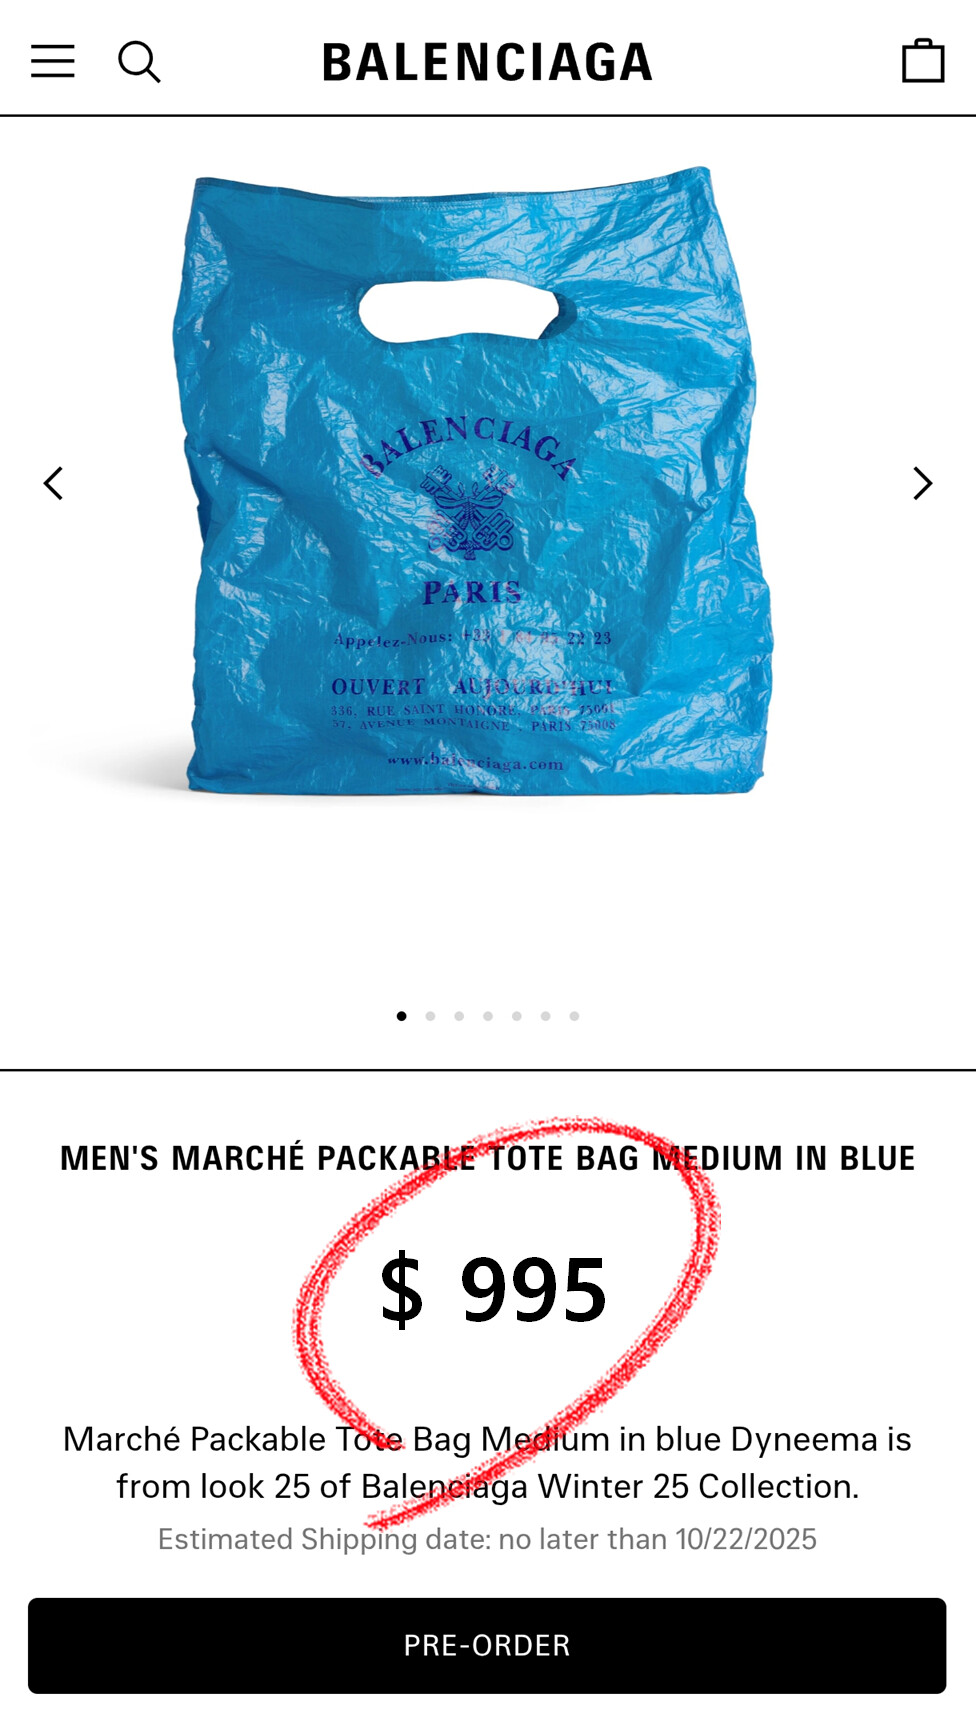Click the $ 995 price text
This screenshot has height=1724, width=976.
point(493,1290)
